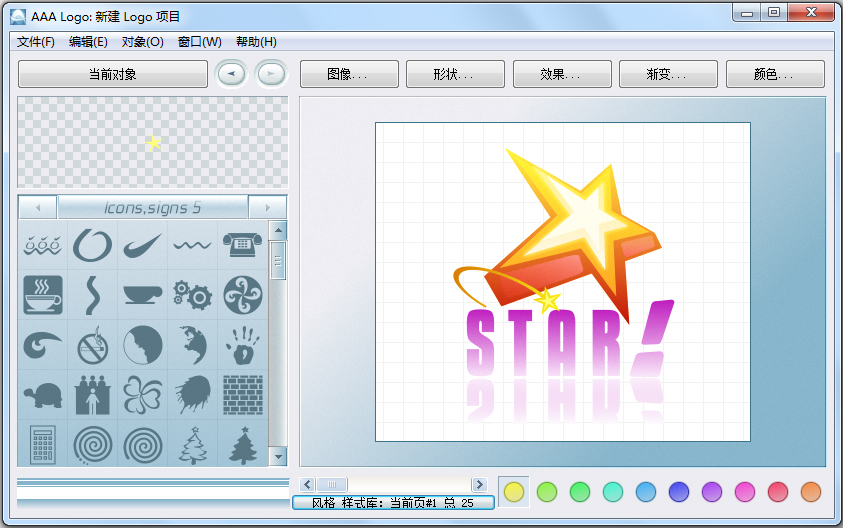843x528 pixels.
Task: Pick the handprint icon
Action: pyautogui.click(x=241, y=345)
